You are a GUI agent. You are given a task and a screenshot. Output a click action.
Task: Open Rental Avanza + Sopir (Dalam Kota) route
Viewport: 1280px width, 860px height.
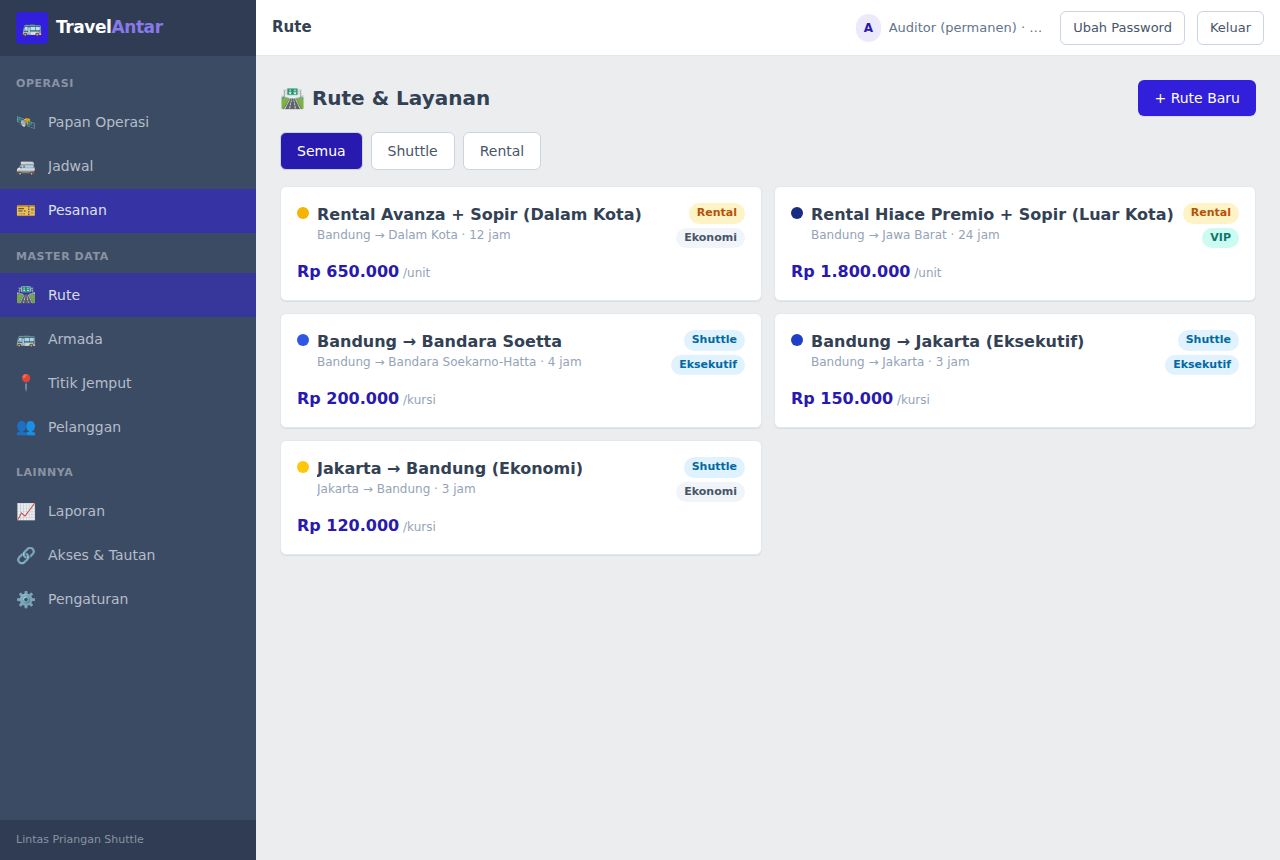479,214
